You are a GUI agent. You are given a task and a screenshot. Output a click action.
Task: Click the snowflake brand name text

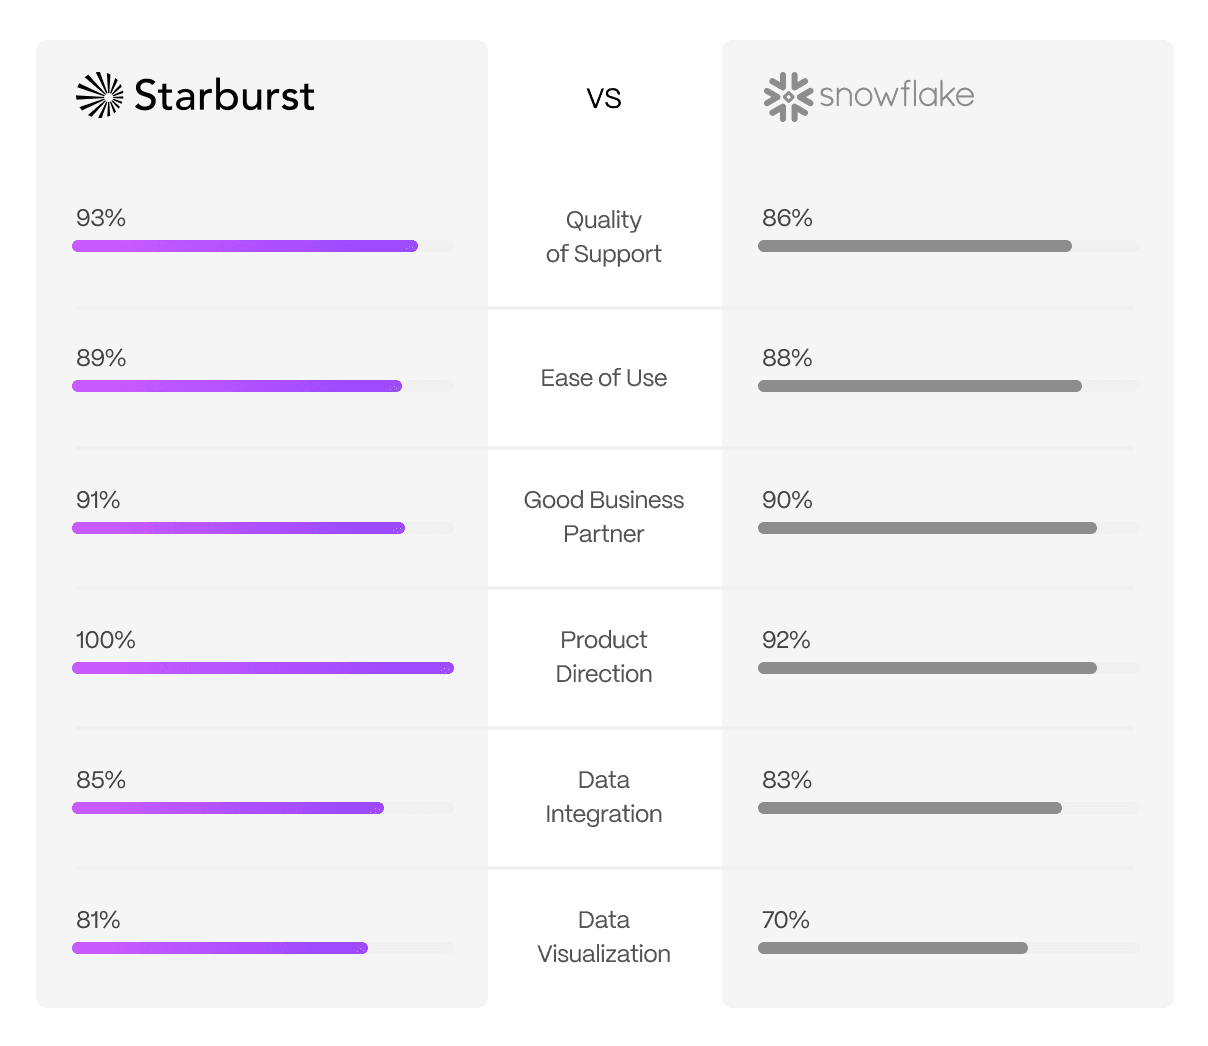point(896,95)
